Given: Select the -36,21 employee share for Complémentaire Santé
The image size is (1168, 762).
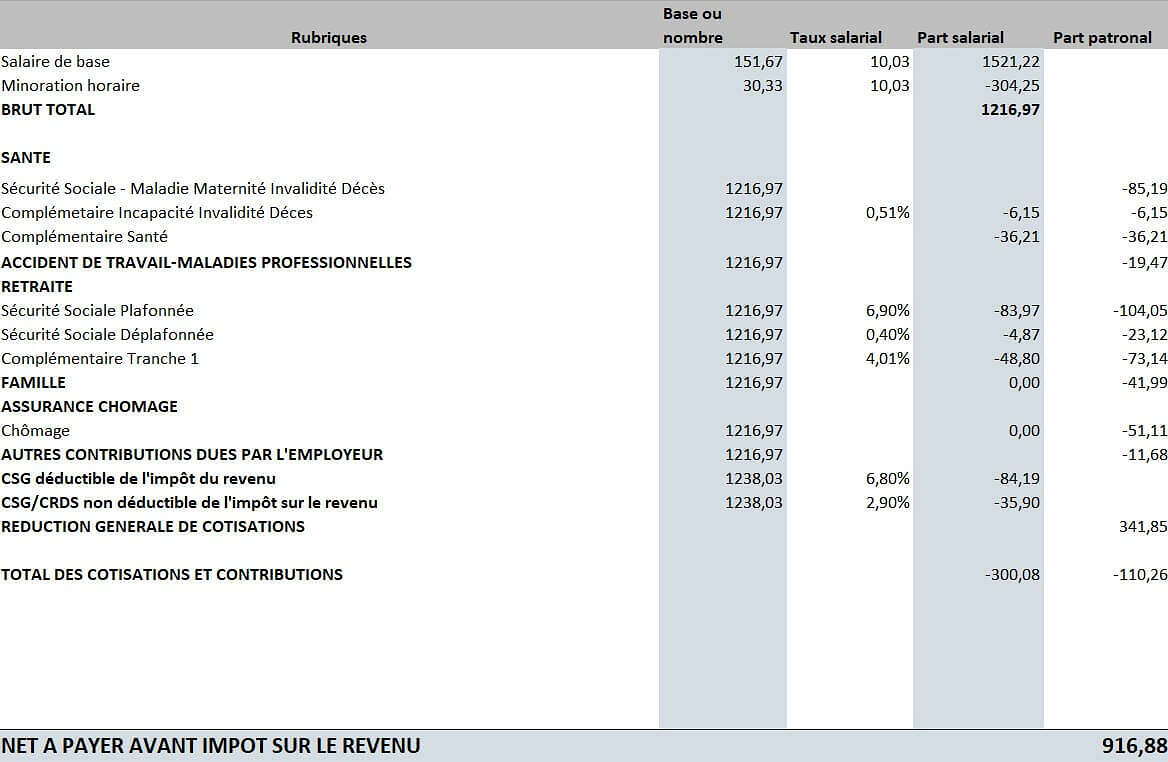Looking at the screenshot, I should [1017, 237].
